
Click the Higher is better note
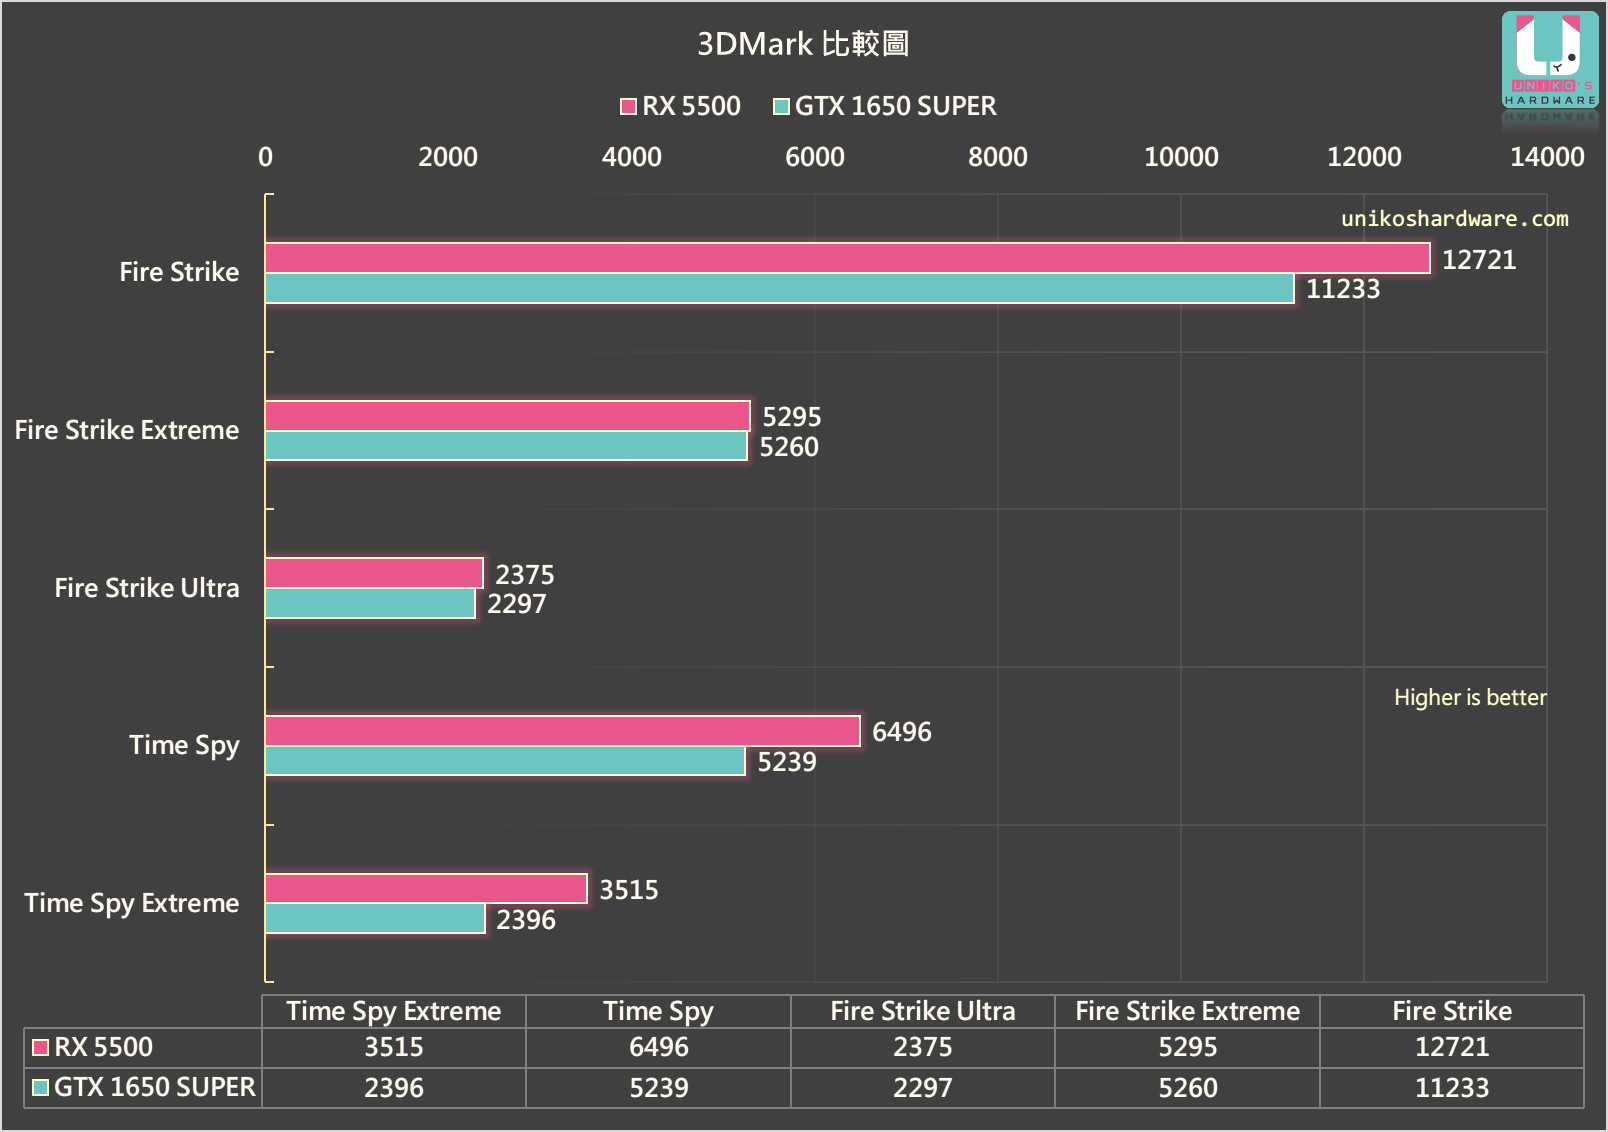click(x=1470, y=697)
